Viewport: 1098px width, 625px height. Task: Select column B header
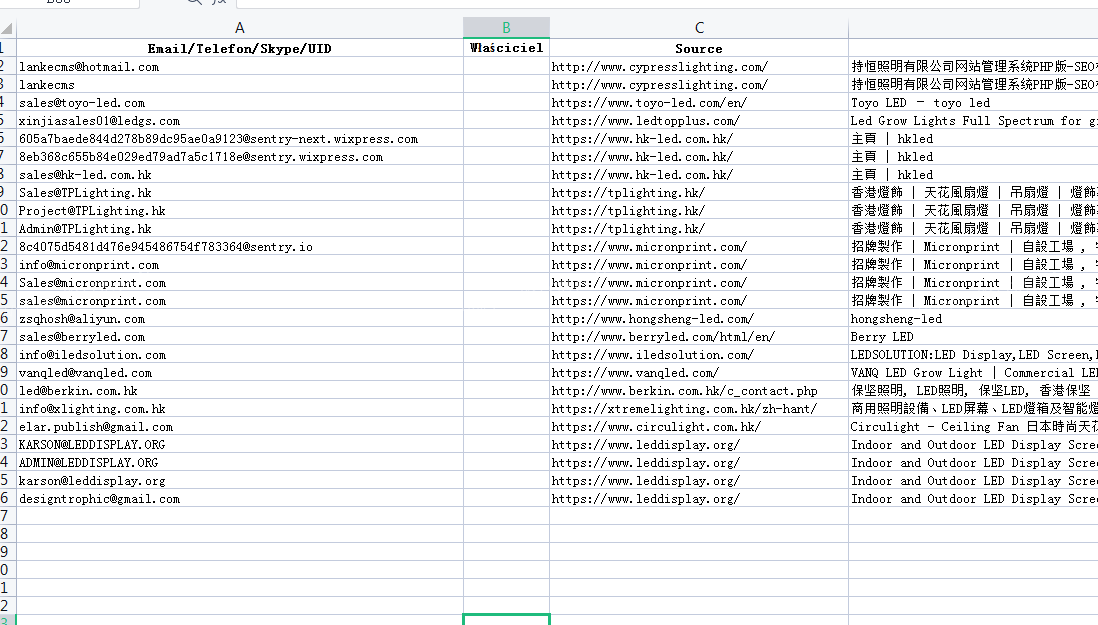506,28
